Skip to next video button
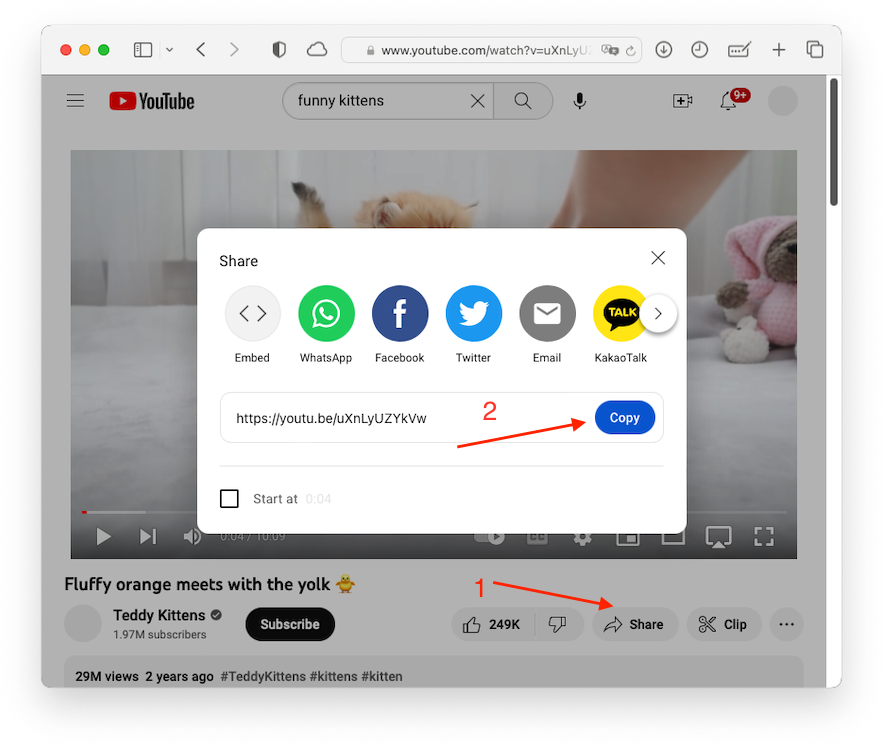 pyautogui.click(x=148, y=536)
